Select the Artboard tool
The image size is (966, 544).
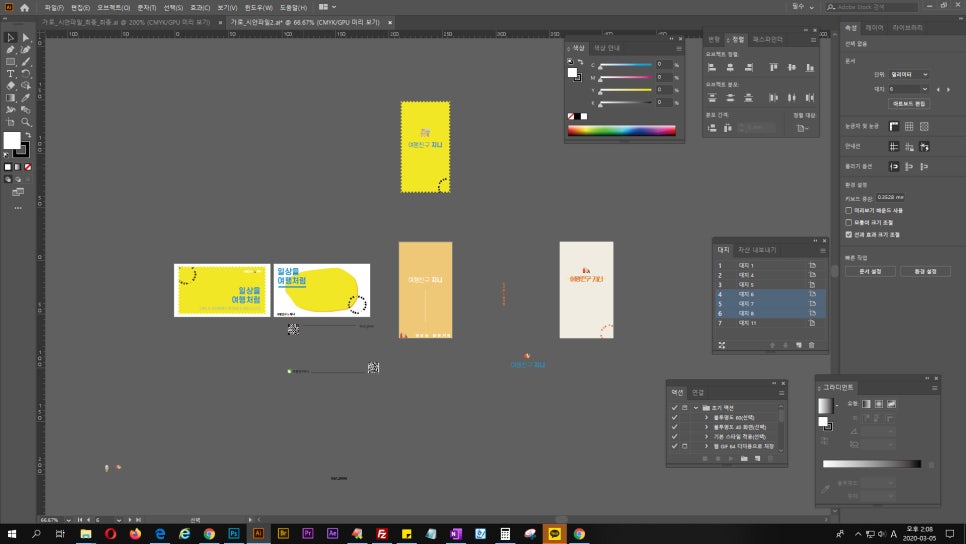(10, 122)
